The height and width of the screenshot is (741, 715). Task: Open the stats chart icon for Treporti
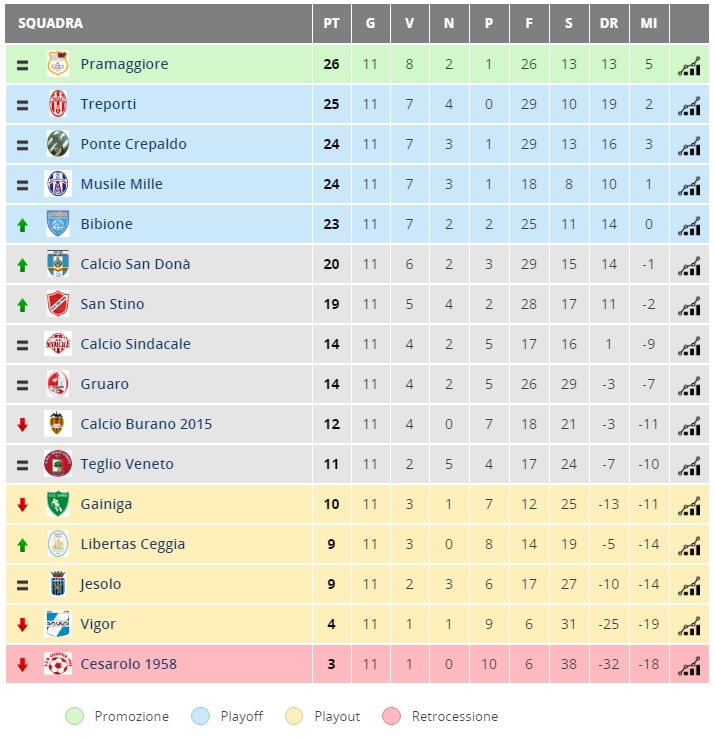[689, 106]
